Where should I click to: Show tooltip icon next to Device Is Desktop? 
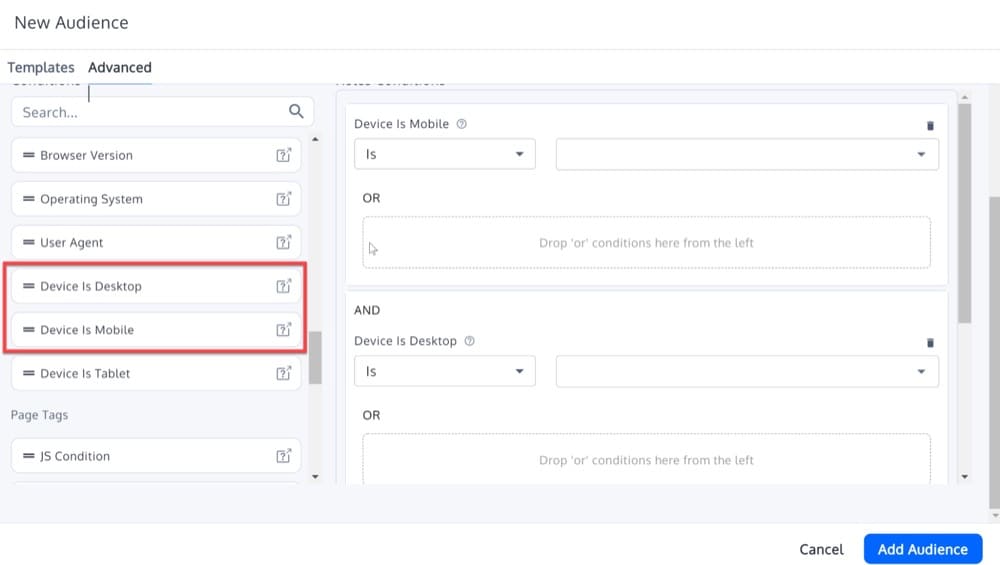[469, 342]
